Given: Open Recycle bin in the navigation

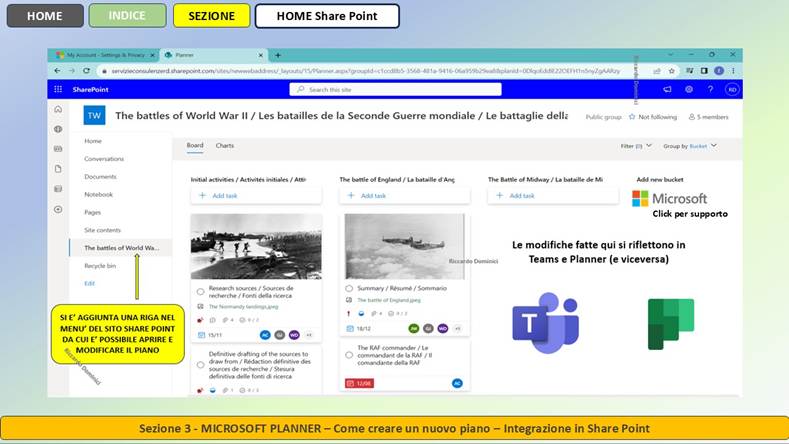Looking at the screenshot, I should [x=100, y=266].
